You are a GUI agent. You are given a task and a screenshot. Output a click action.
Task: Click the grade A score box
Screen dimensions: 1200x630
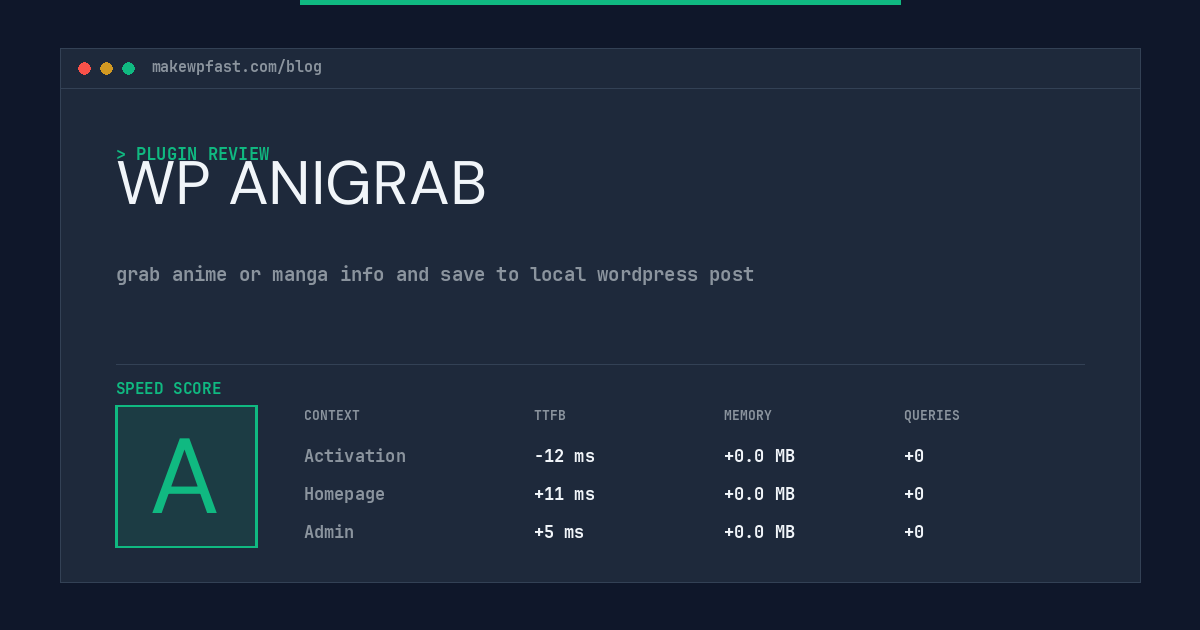click(186, 476)
